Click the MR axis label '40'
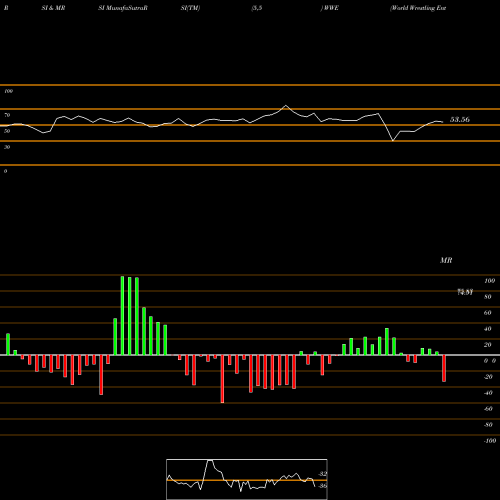Screen dimensions: 500x500 point(488,329)
